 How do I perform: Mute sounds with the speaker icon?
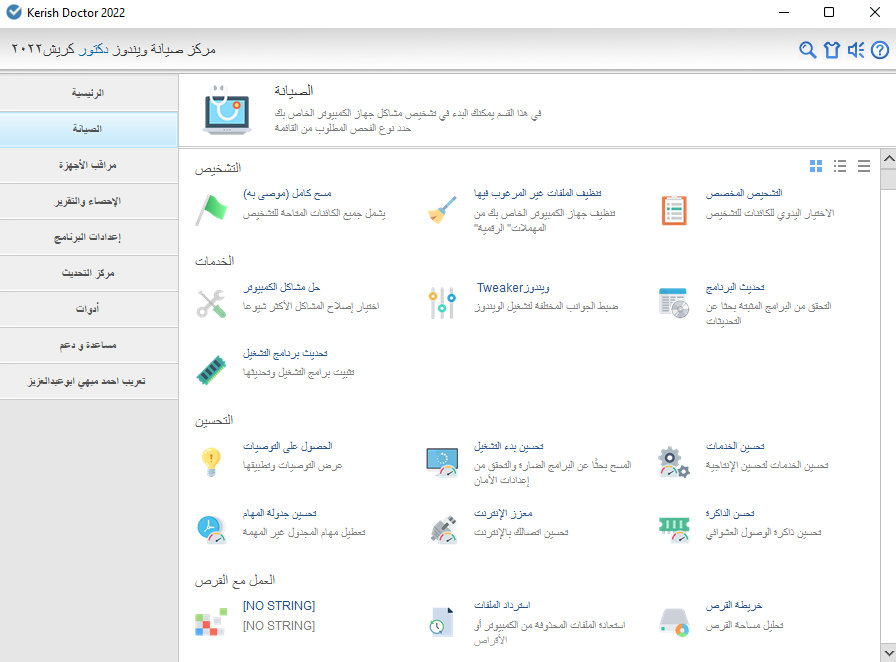(855, 50)
